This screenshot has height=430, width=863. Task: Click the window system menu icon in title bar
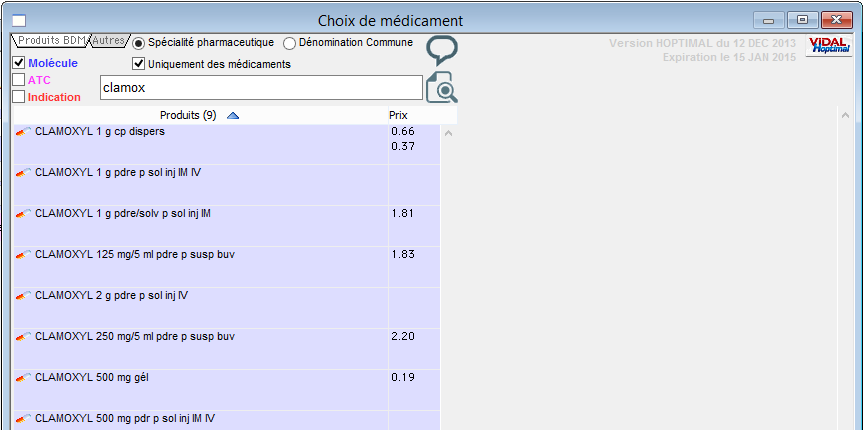click(x=19, y=21)
